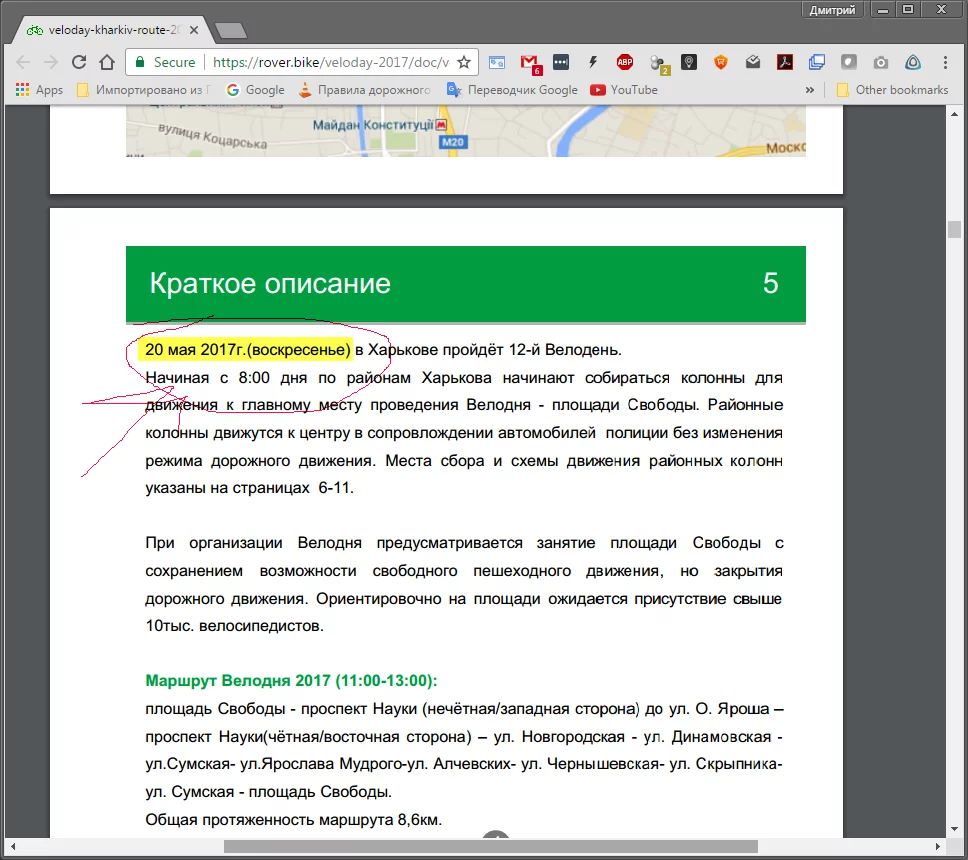Open the blue stacked windows extension
This screenshot has width=968, height=860.
pos(817,62)
